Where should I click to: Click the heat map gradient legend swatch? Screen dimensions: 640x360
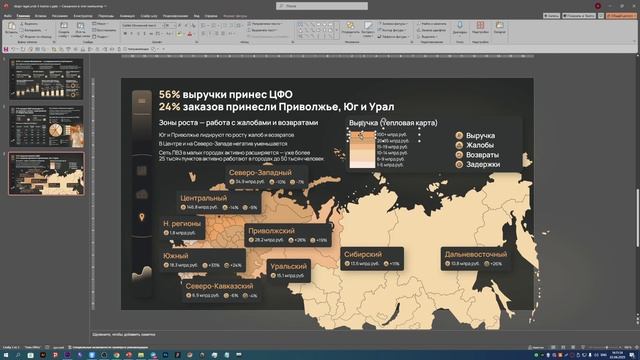coord(362,149)
